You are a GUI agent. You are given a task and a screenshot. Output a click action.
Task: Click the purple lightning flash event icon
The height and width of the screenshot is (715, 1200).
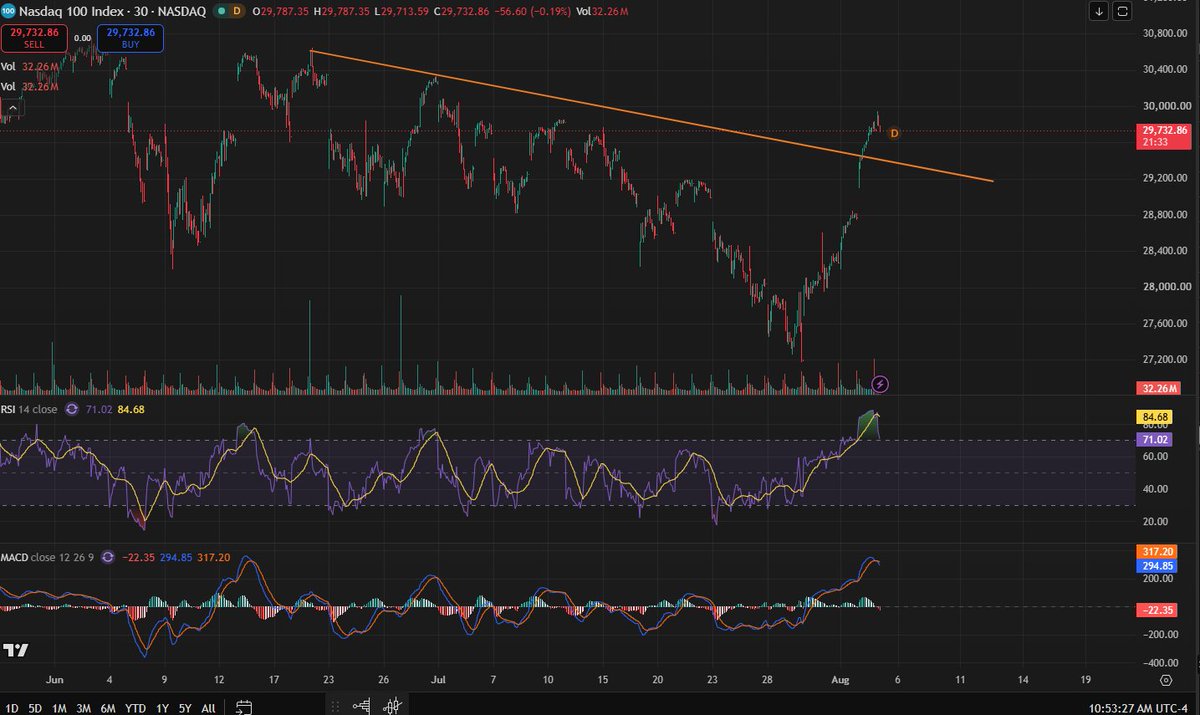tap(880, 383)
